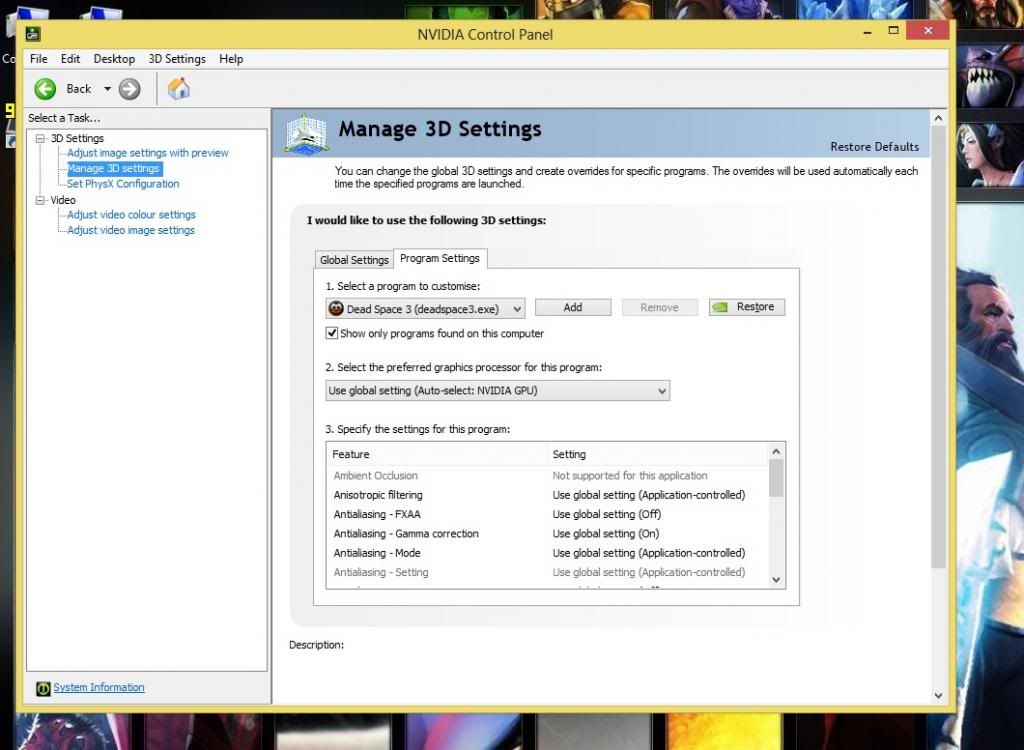This screenshot has width=1024, height=750.
Task: Click the Add program button
Action: (x=572, y=308)
